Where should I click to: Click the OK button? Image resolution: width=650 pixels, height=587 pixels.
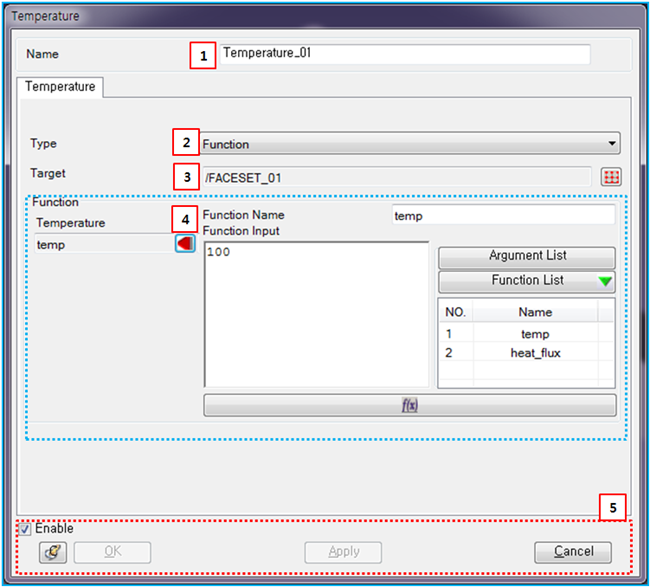click(x=112, y=552)
